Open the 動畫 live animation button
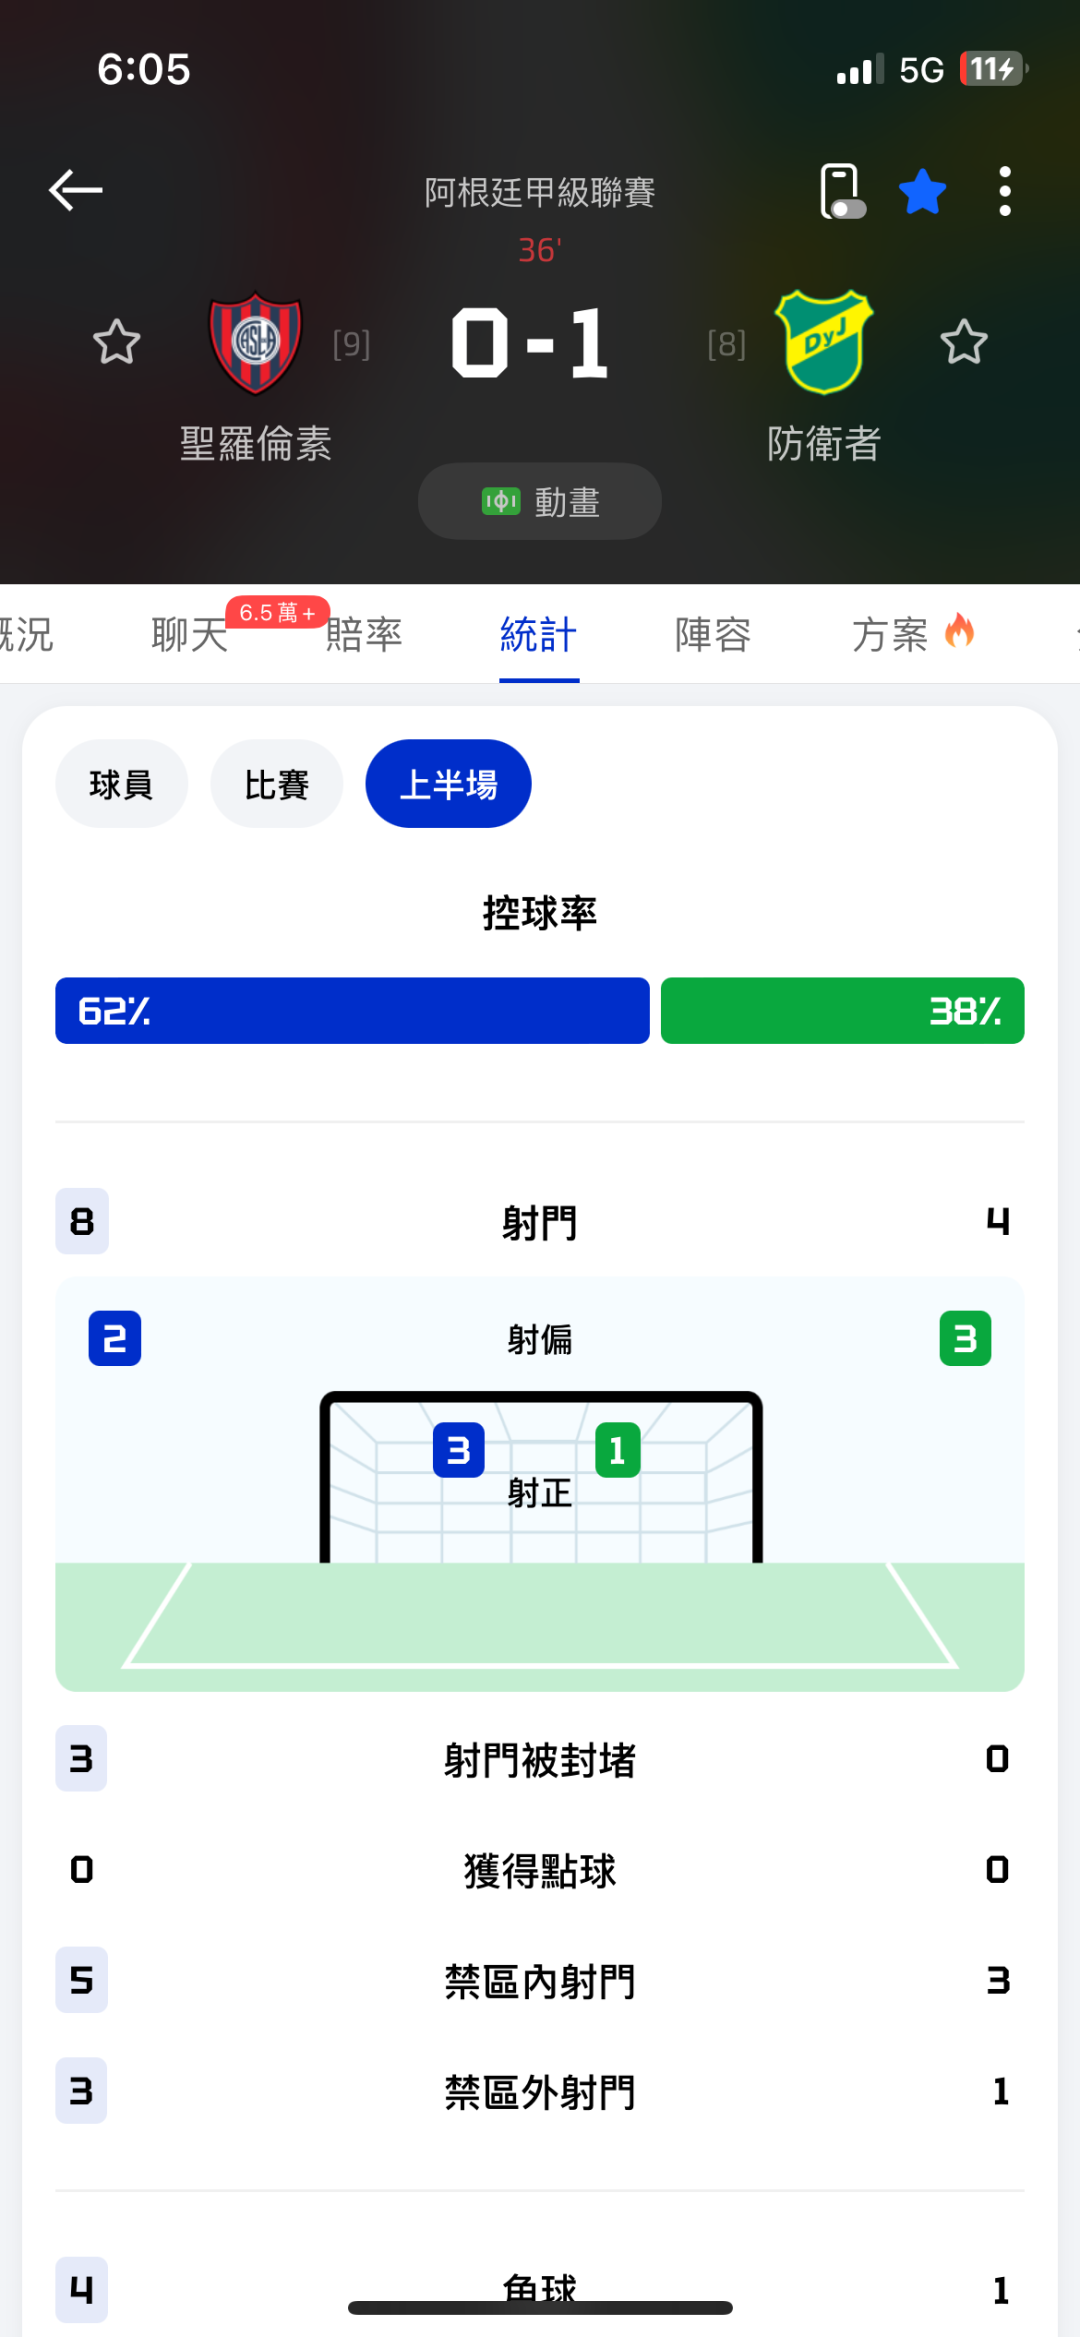Image resolution: width=1080 pixels, height=2337 pixels. [x=540, y=501]
